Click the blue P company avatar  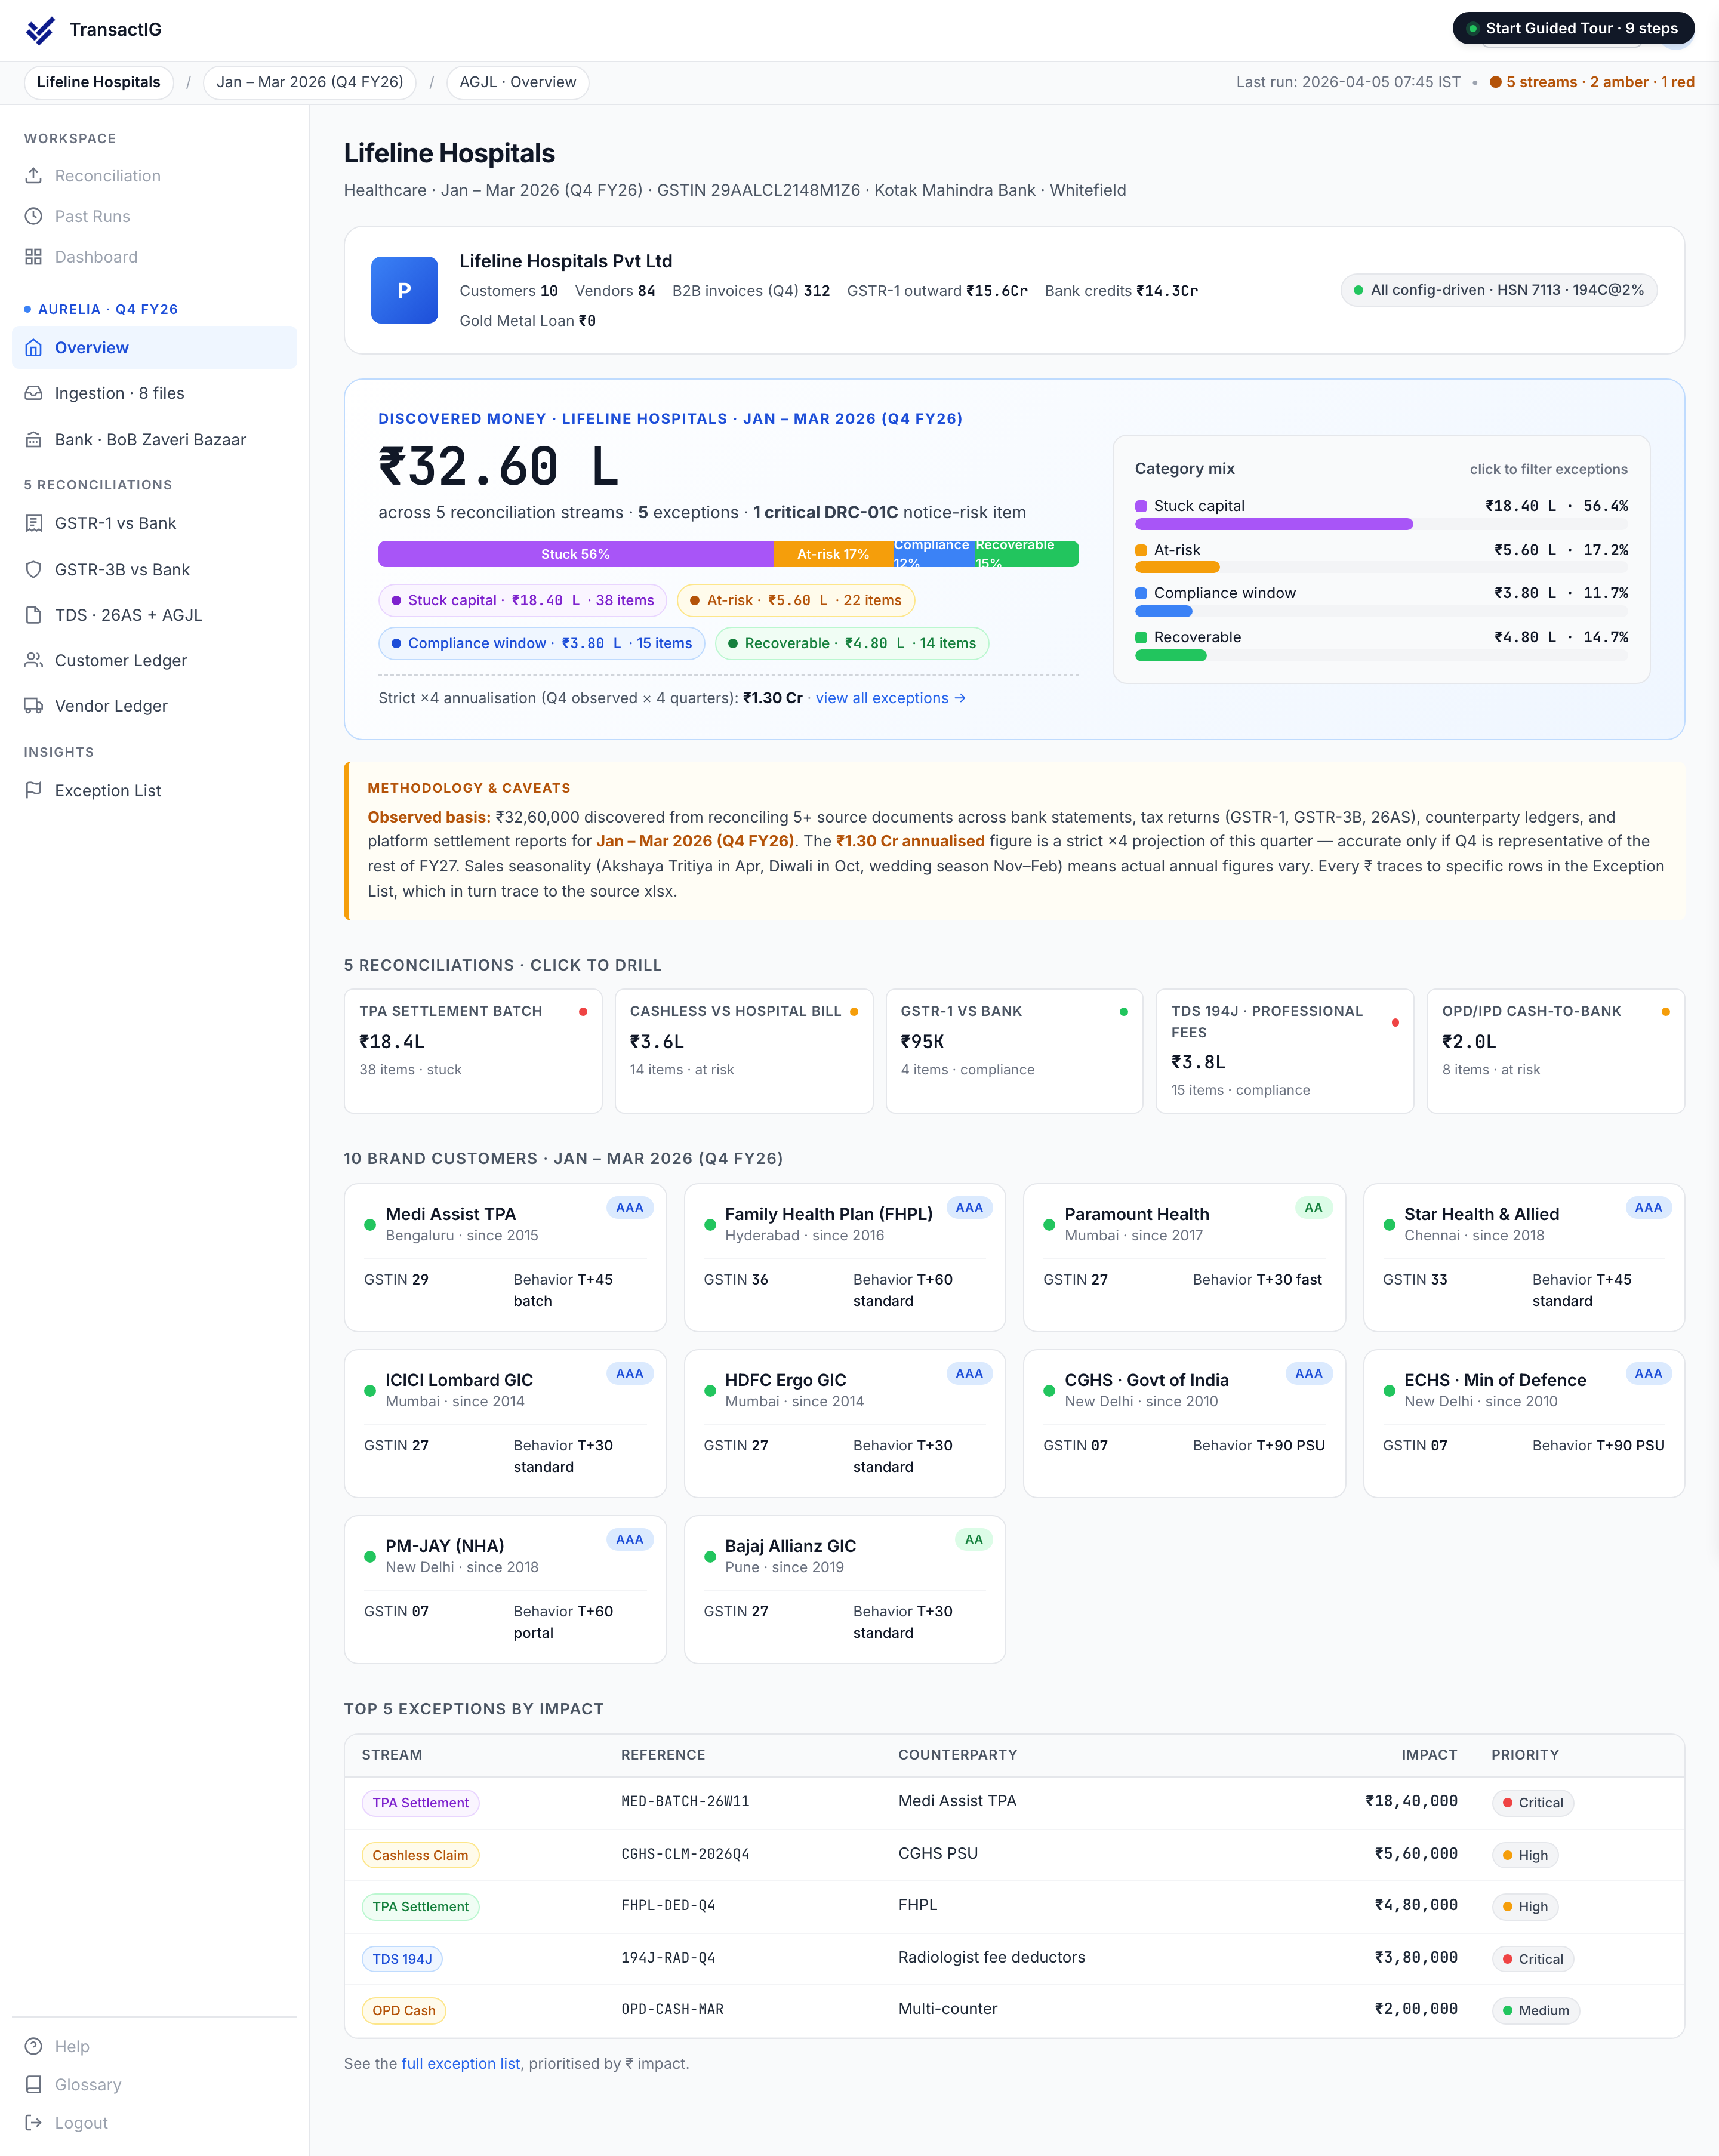[404, 290]
